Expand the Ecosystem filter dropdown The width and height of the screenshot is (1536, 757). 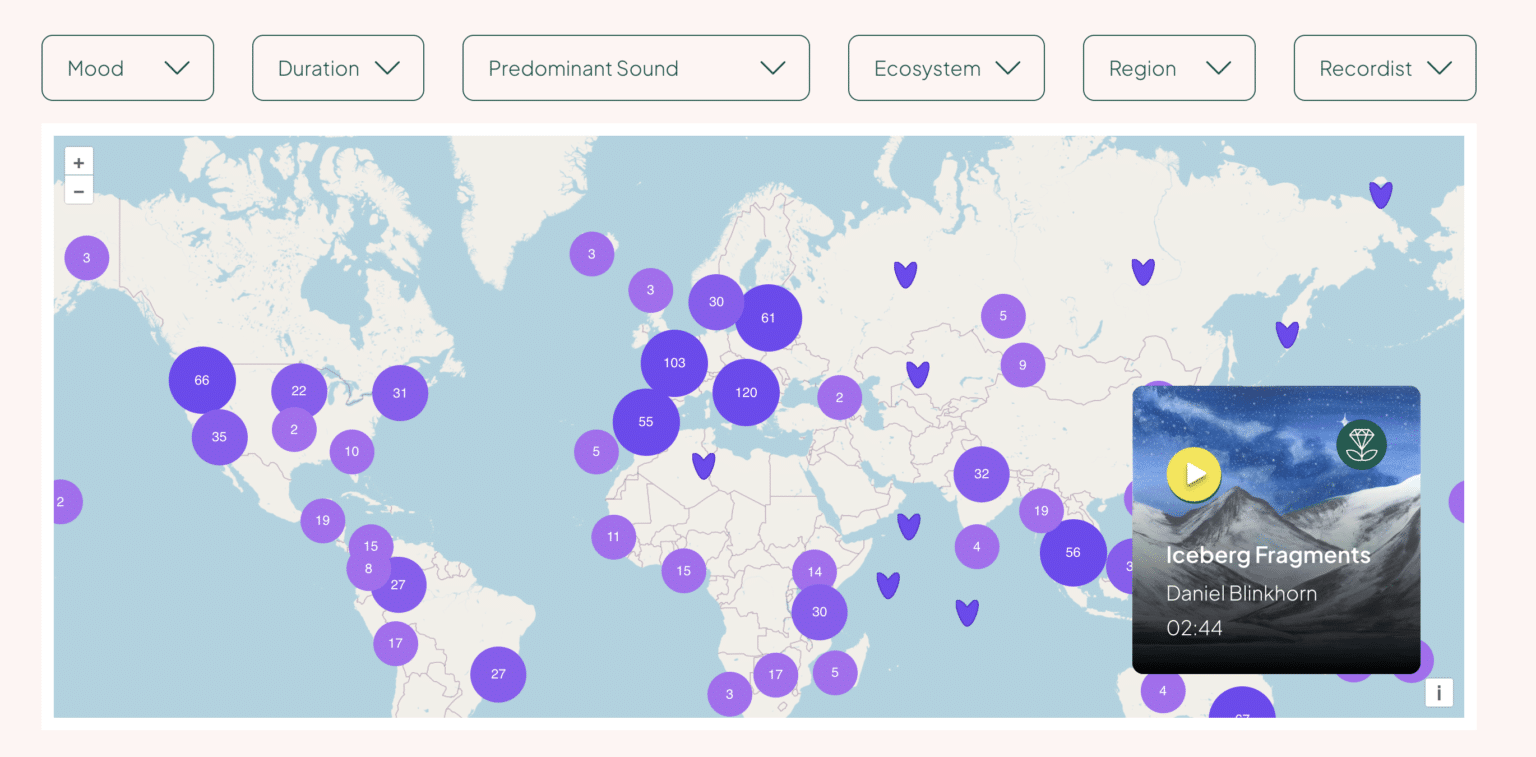[x=946, y=68]
